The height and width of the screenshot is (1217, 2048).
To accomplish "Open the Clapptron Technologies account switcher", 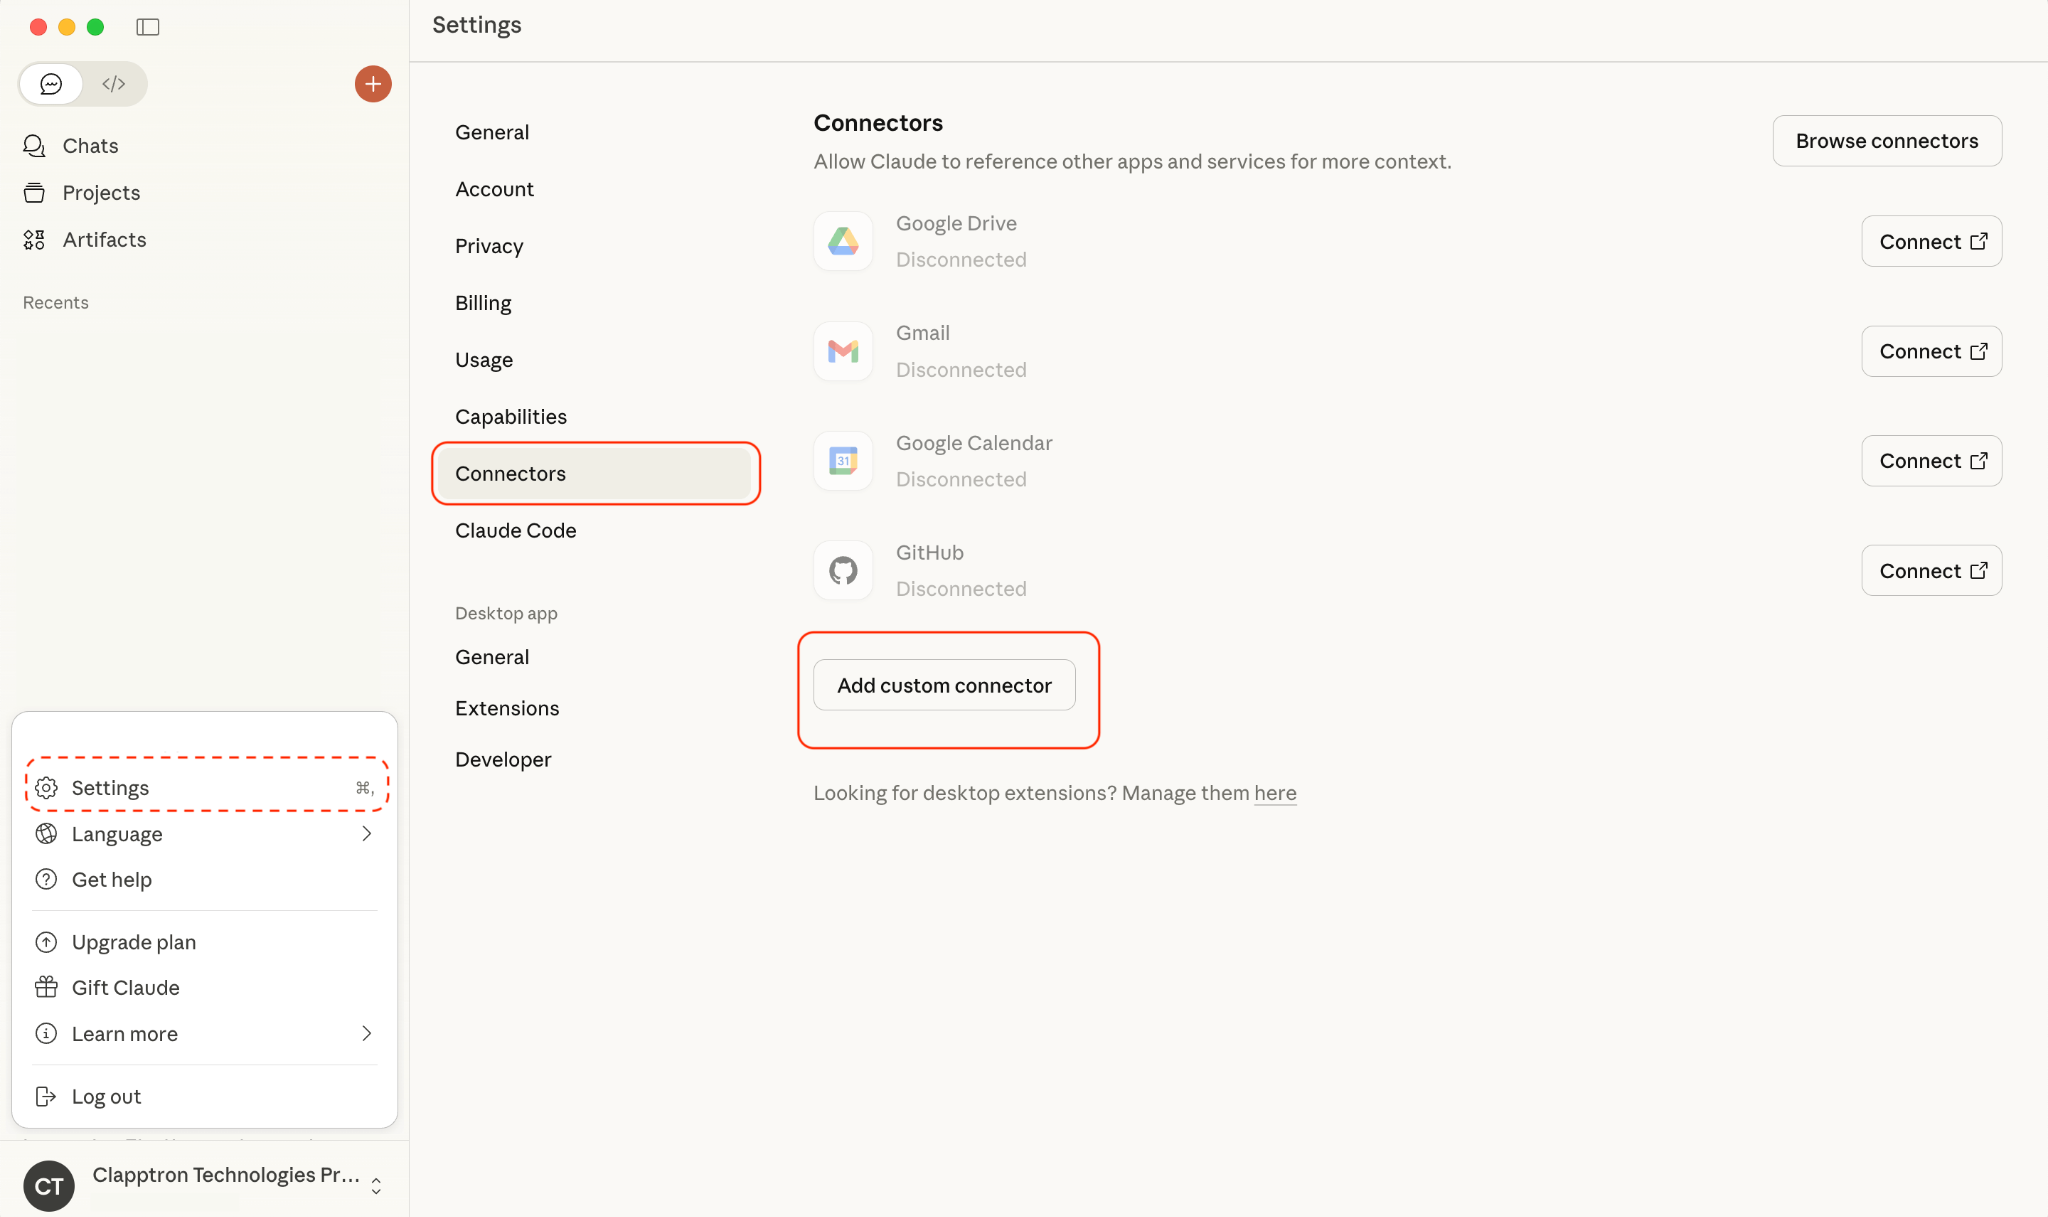I will click(x=204, y=1185).
